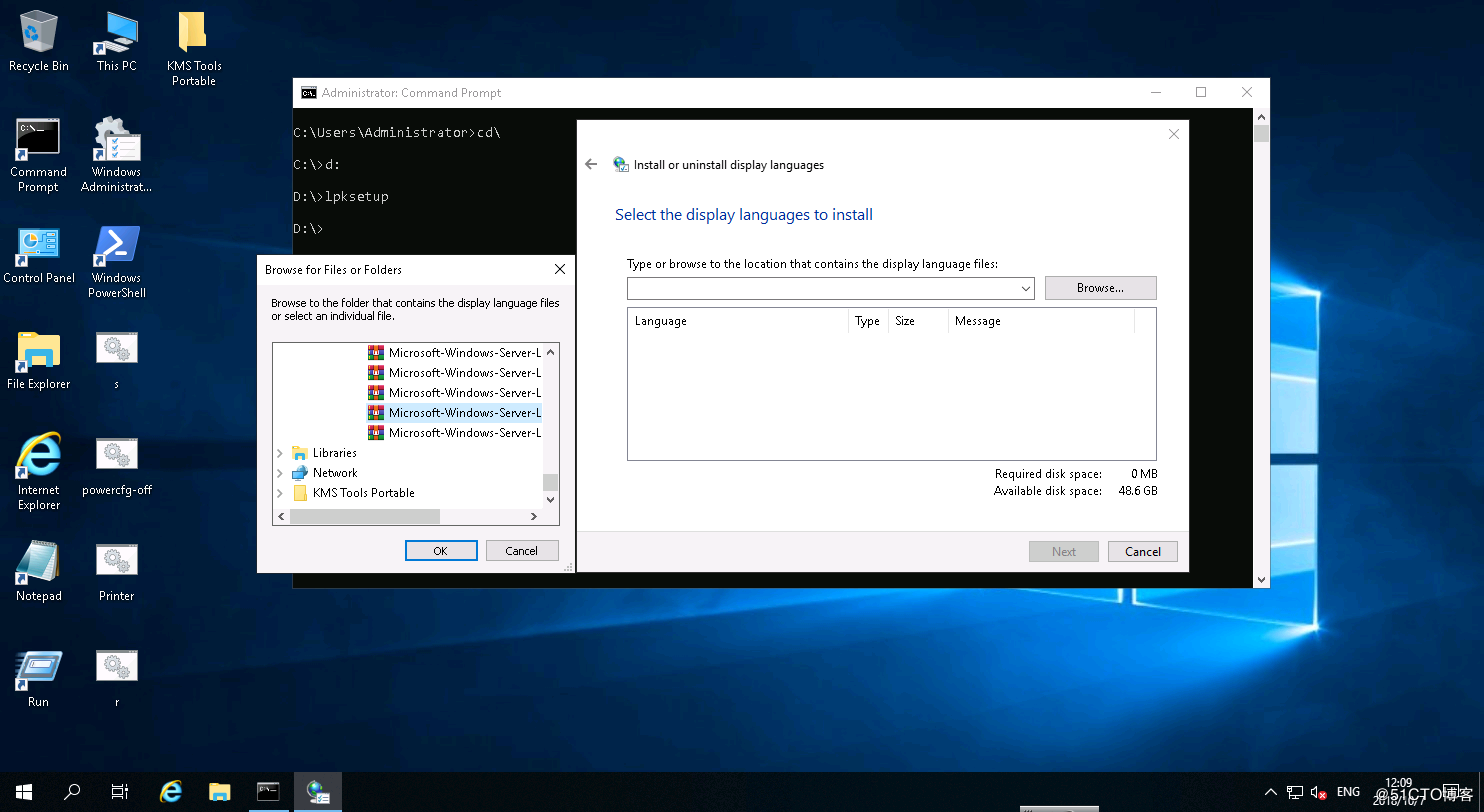The height and width of the screenshot is (812, 1484).
Task: Expand the KMS Tools Portable tree node
Action: (x=280, y=493)
